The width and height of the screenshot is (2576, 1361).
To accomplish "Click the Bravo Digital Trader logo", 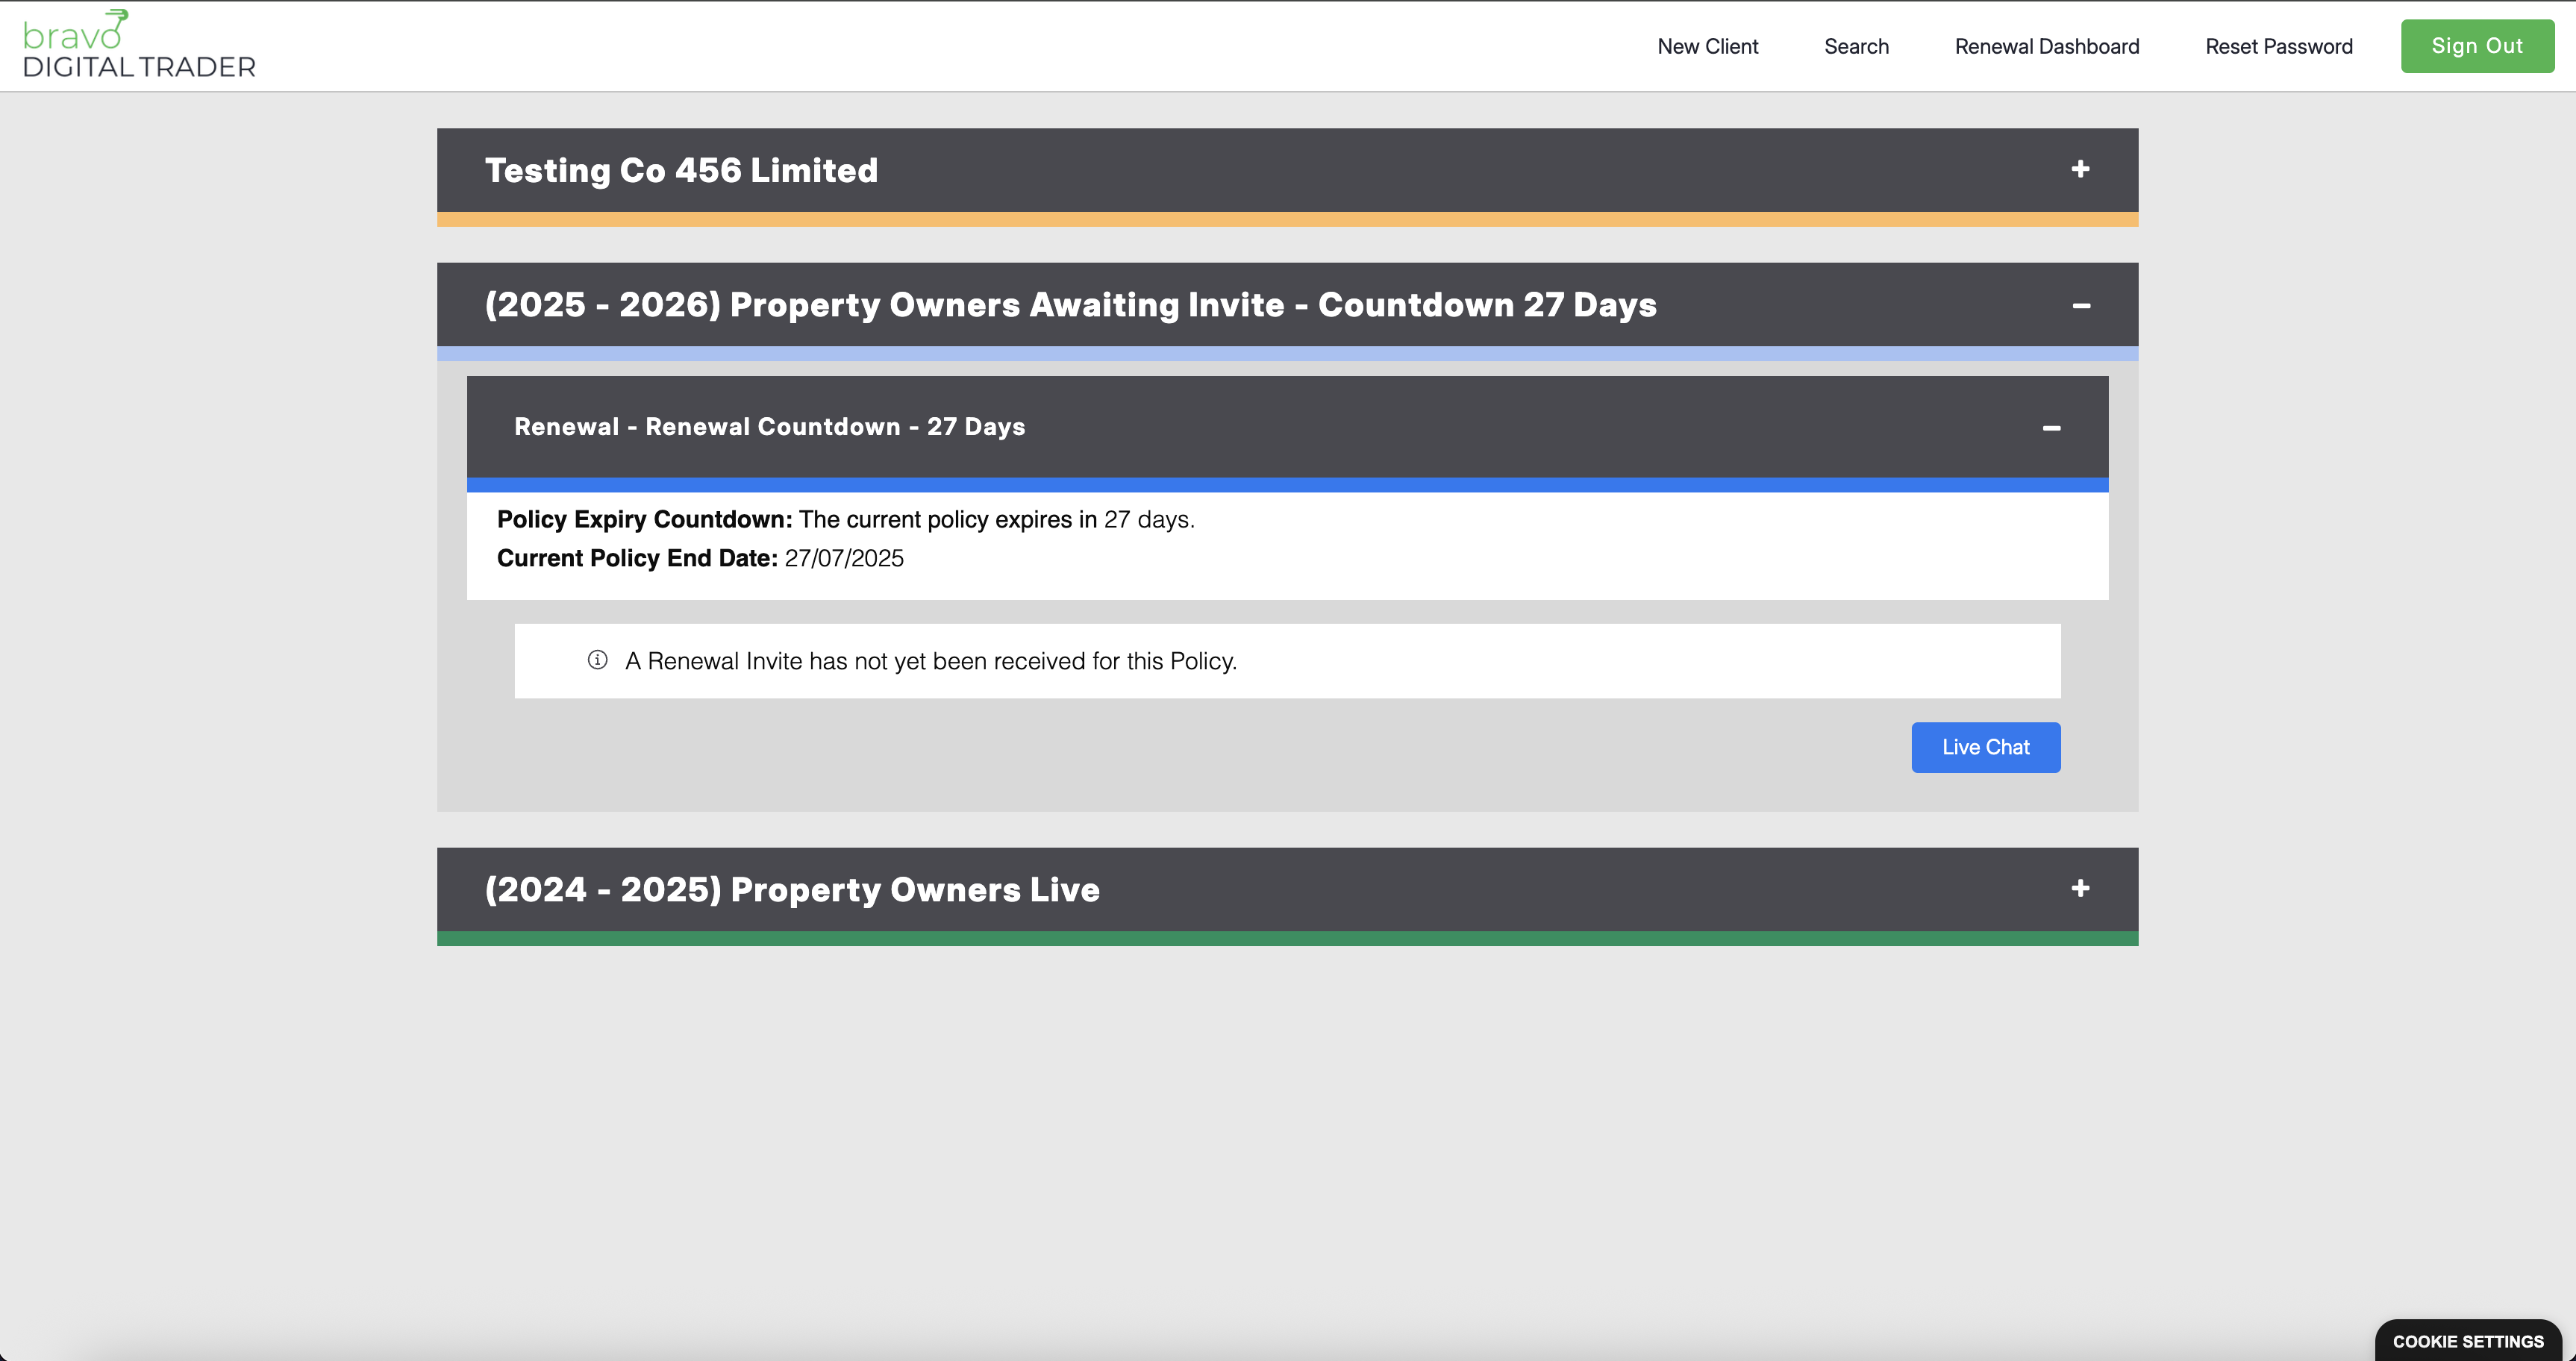I will tap(139, 46).
